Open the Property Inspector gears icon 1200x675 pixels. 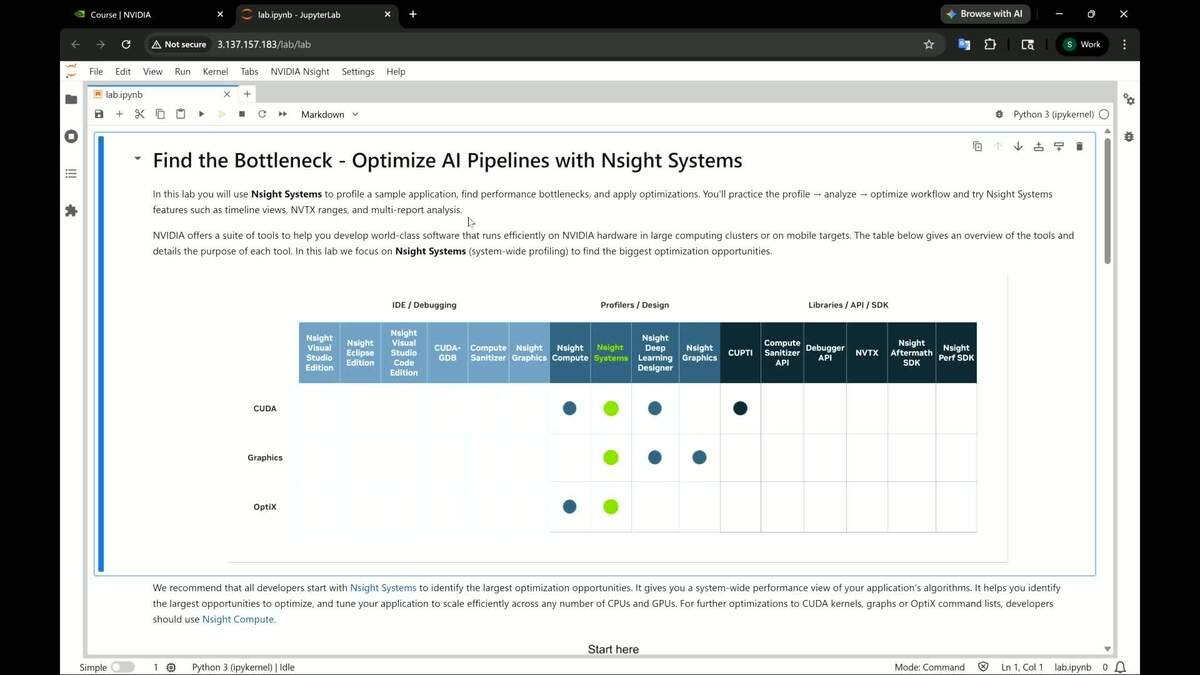point(1128,99)
